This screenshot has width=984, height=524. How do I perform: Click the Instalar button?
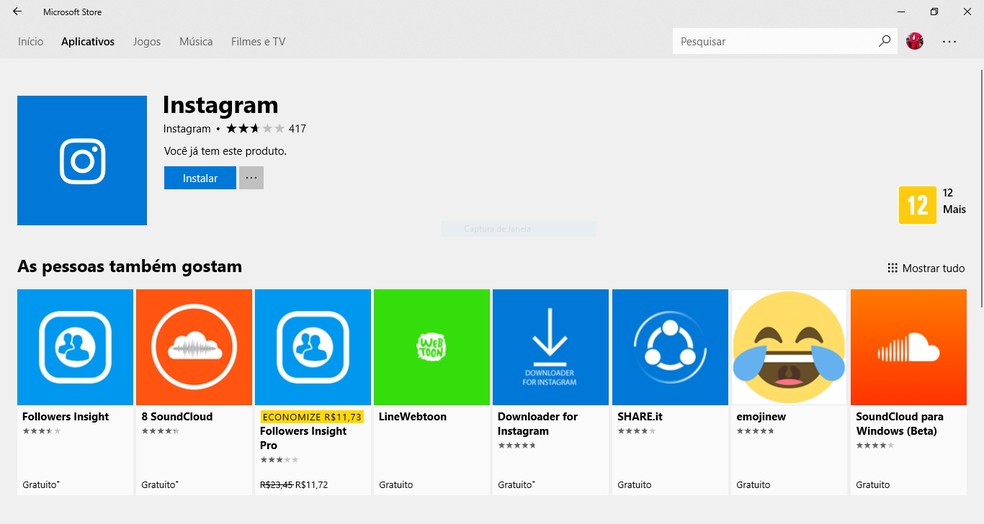coord(200,178)
